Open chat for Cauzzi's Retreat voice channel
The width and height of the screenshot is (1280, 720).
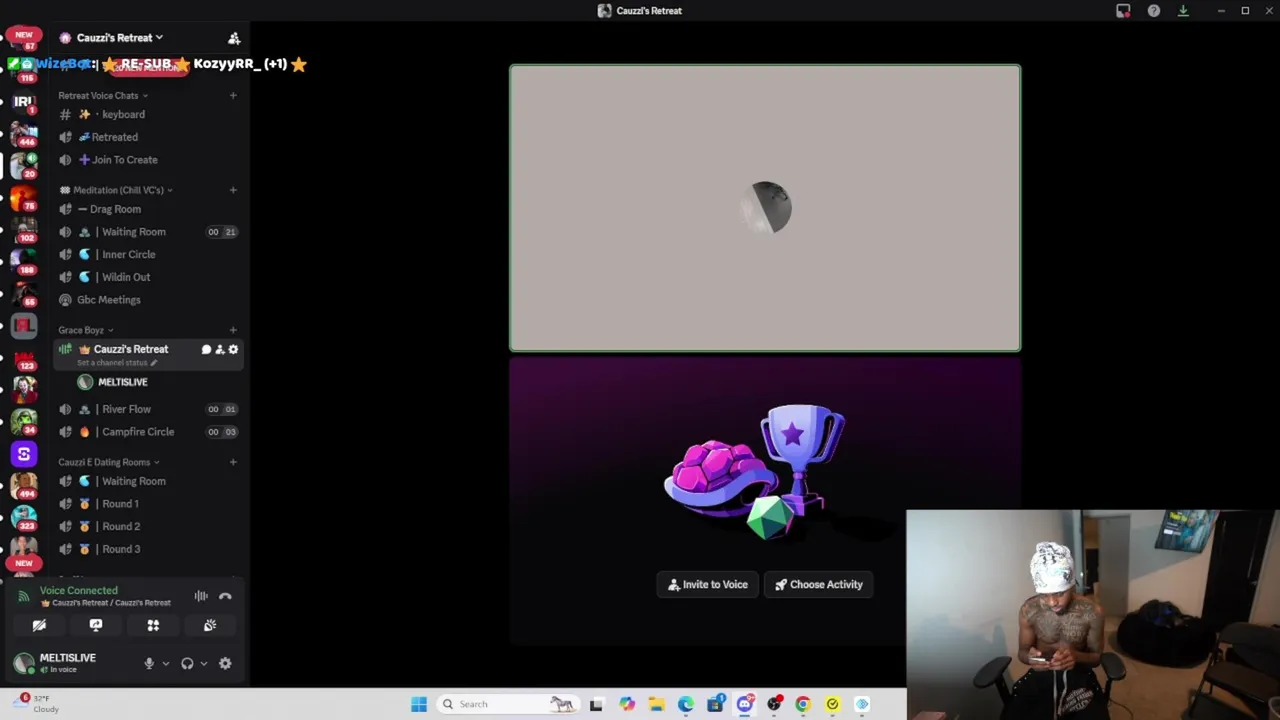coord(206,349)
